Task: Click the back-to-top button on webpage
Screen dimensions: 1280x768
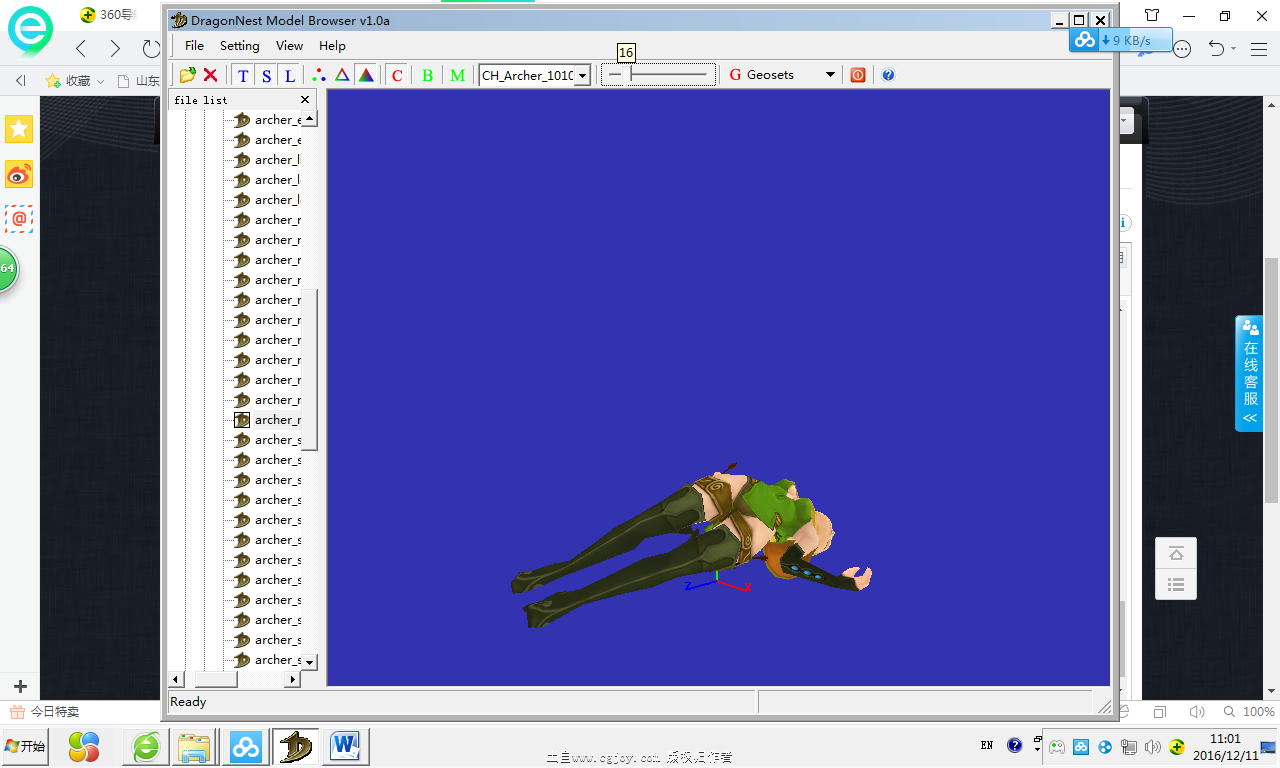Action: click(1176, 553)
